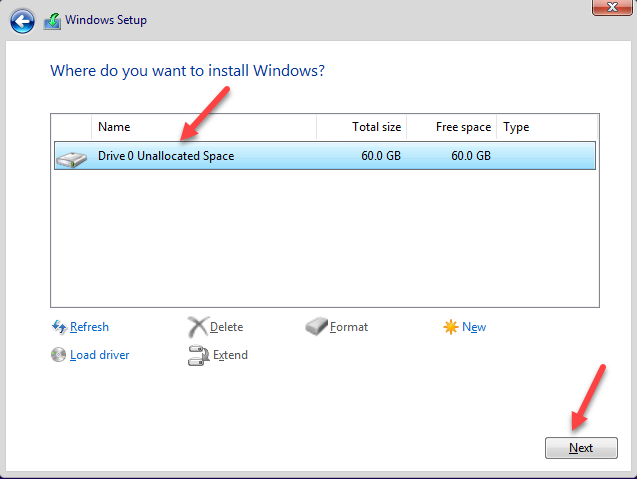Click the Load driver disc icon

pos(58,355)
